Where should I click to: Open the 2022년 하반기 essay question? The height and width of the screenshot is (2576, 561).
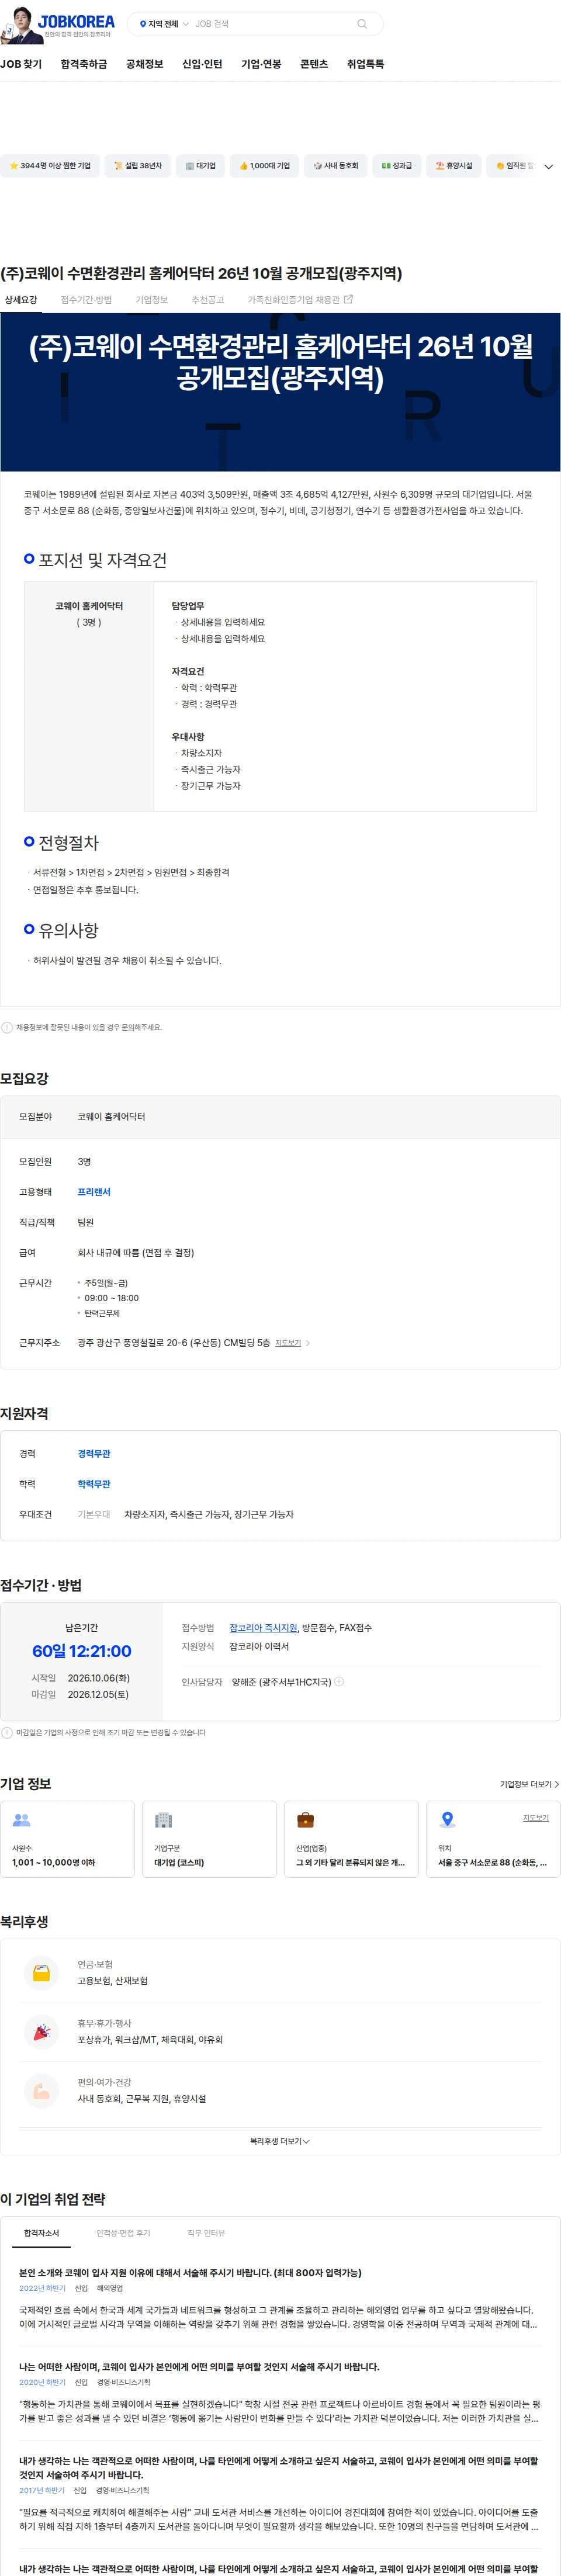pyautogui.click(x=190, y=2273)
